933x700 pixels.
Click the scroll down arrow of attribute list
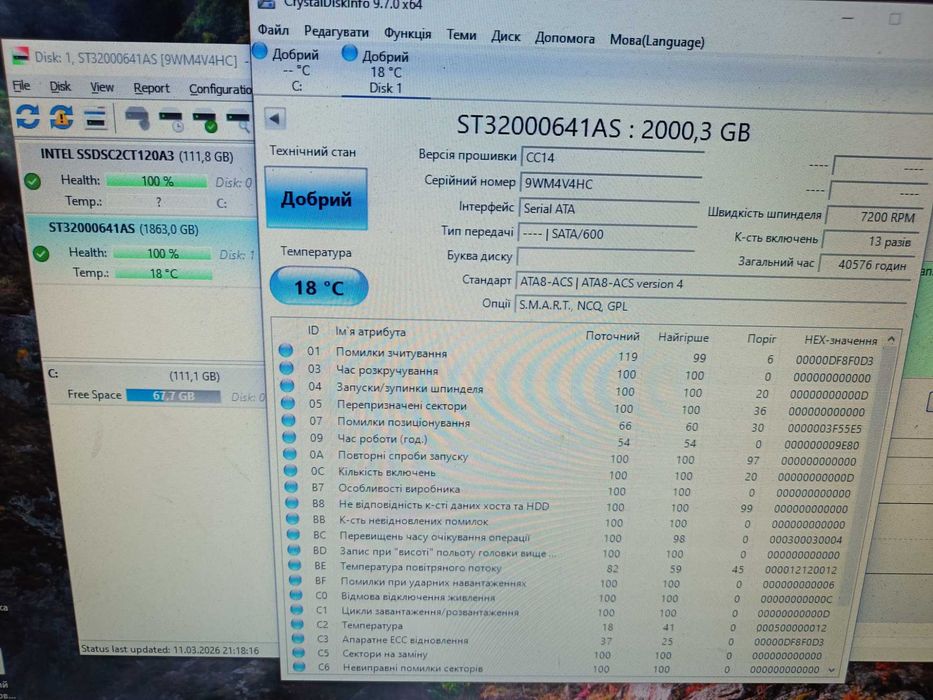point(831,670)
